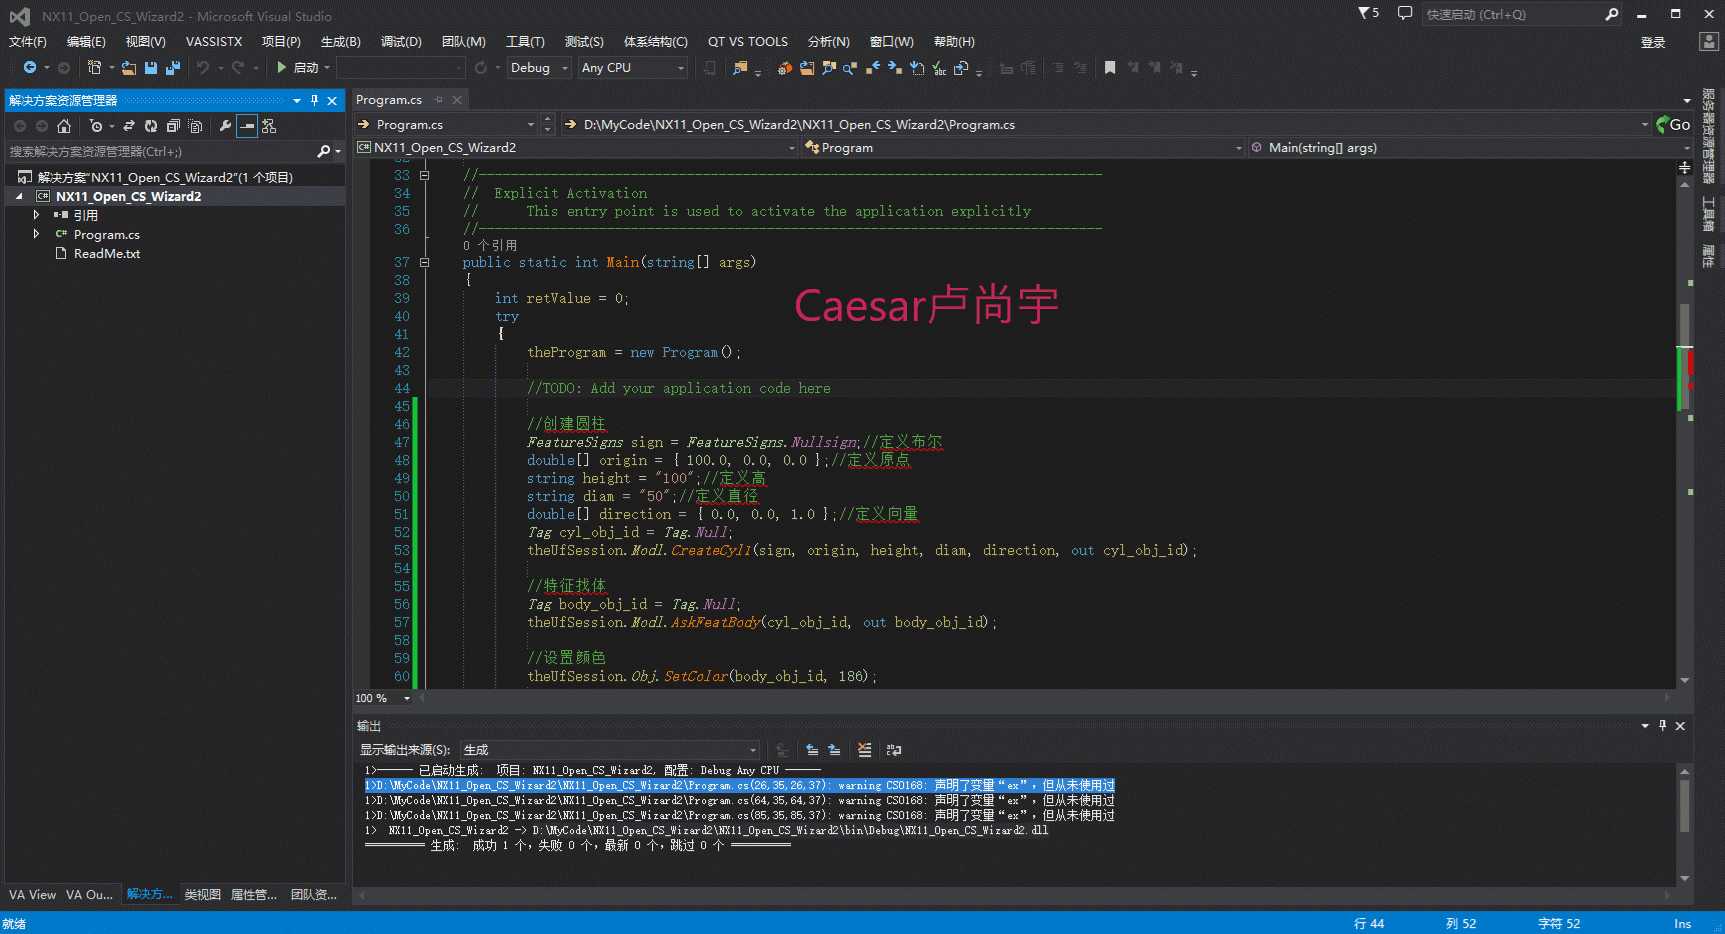The image size is (1725, 934).
Task: Click go to next message icon in Output
Action: click(x=834, y=750)
